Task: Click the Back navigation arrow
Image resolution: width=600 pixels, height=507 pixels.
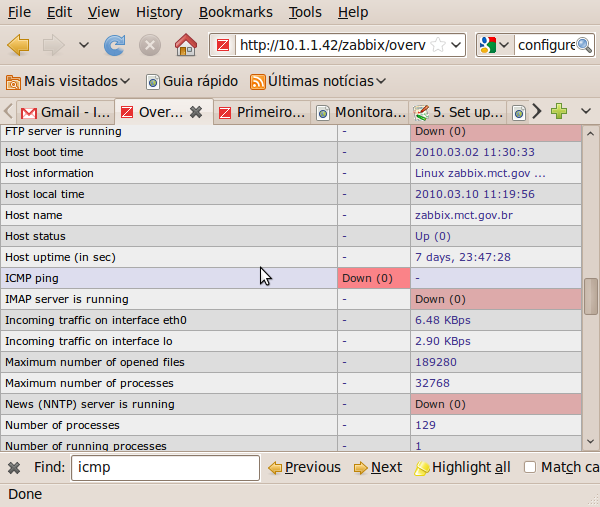Action: [19, 46]
